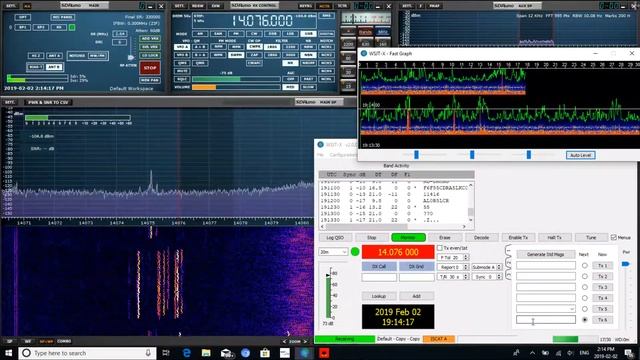The image size is (640, 360).
Task: Select the USB demodulation mode
Action: [308, 33]
